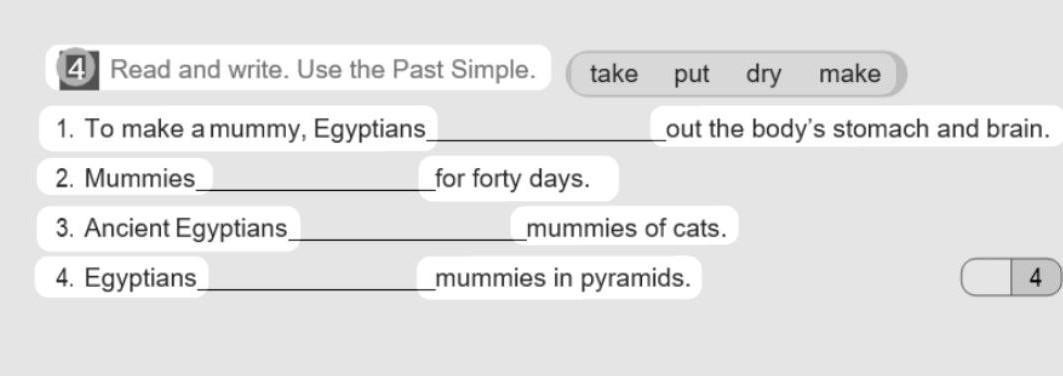
Task: Select the word 'take' in the word bank
Action: coord(614,74)
